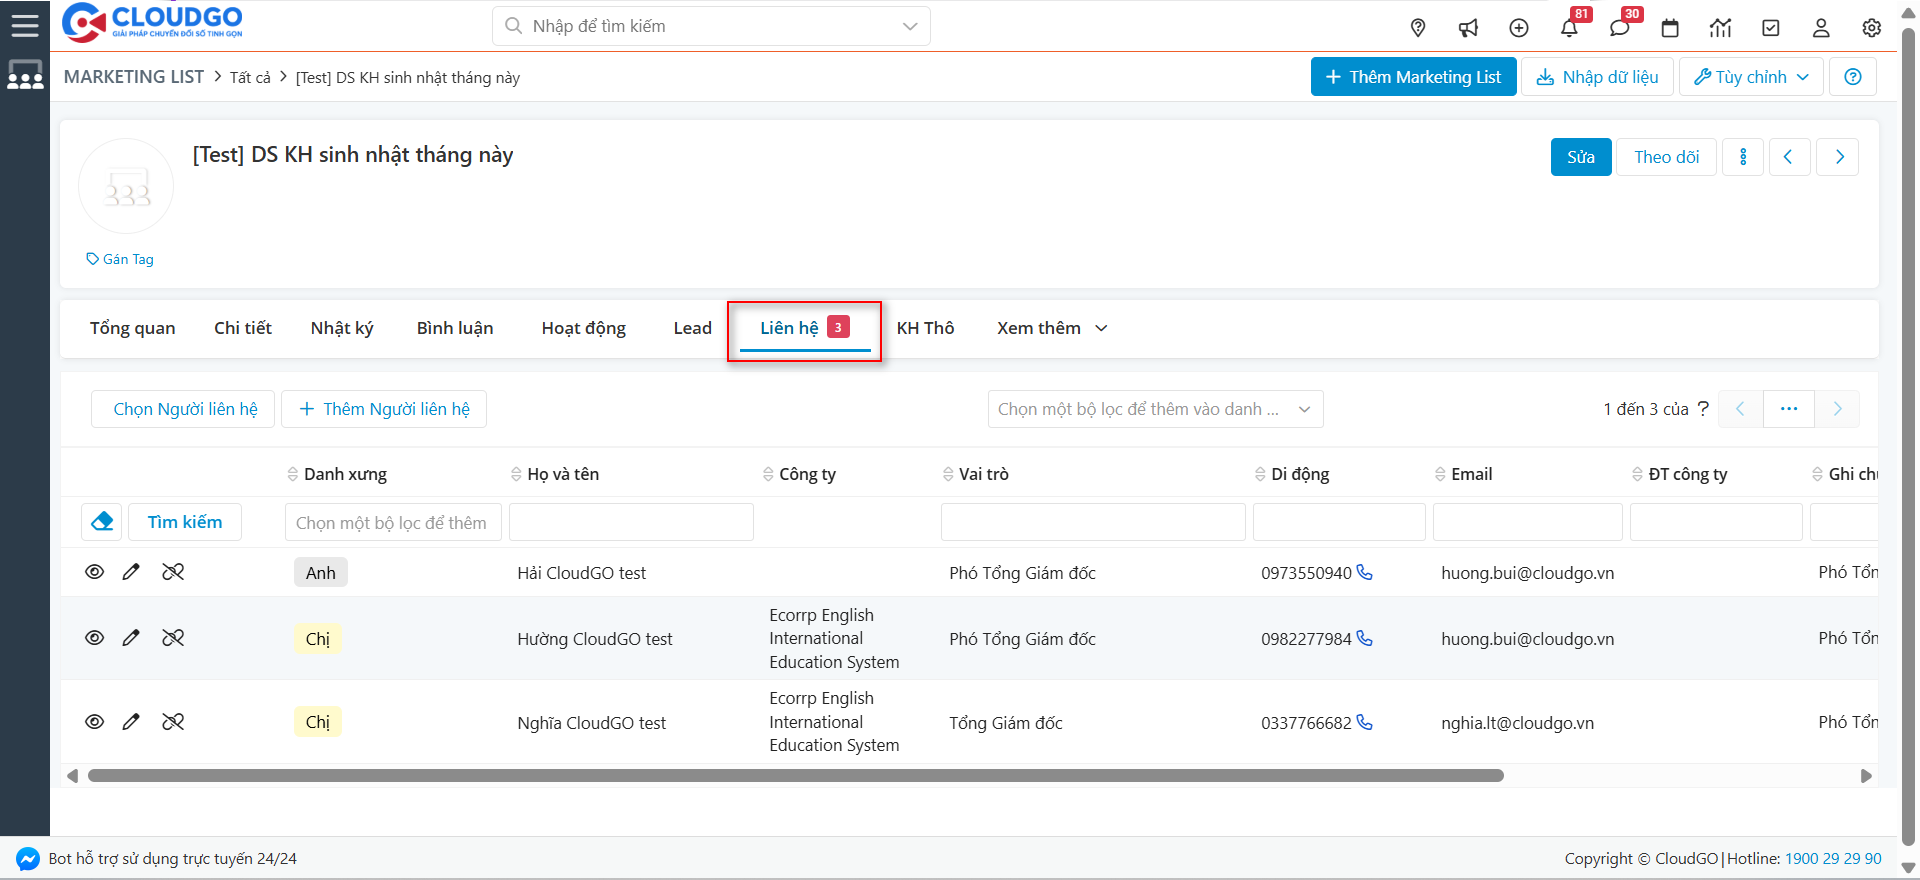
Task: Open the notifications bell icon
Action: point(1569,28)
